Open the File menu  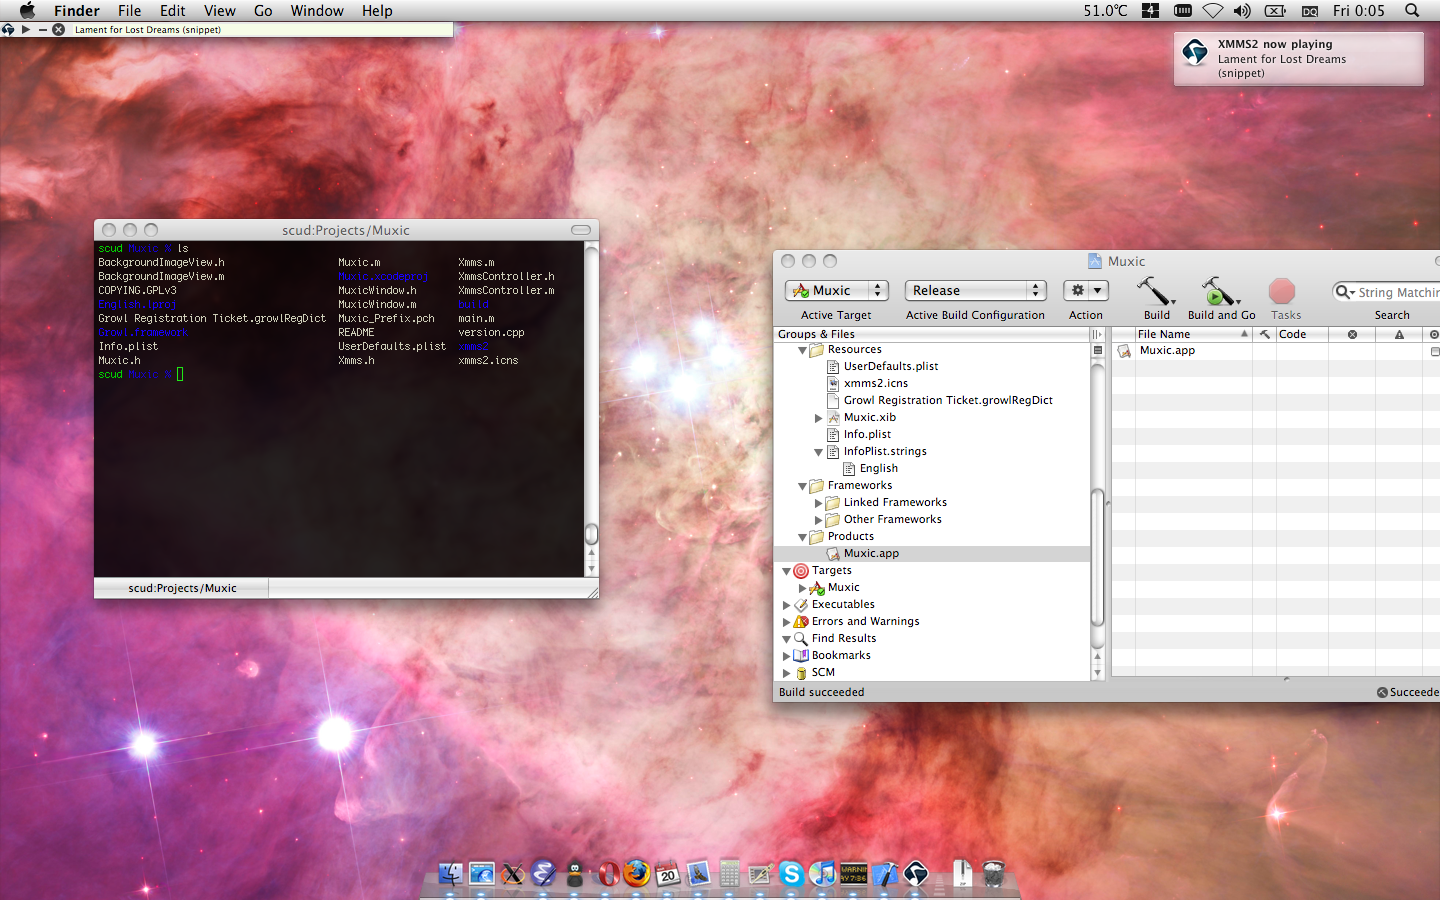(x=129, y=11)
